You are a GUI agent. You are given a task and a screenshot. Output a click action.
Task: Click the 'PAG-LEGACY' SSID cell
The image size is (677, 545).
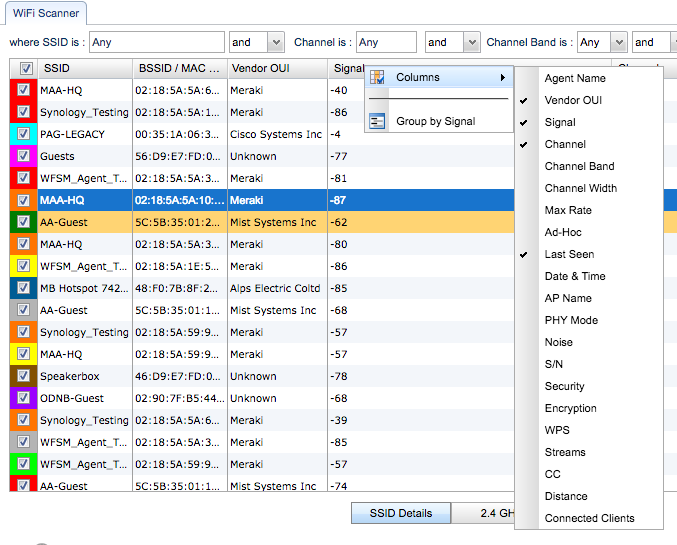click(x=85, y=134)
